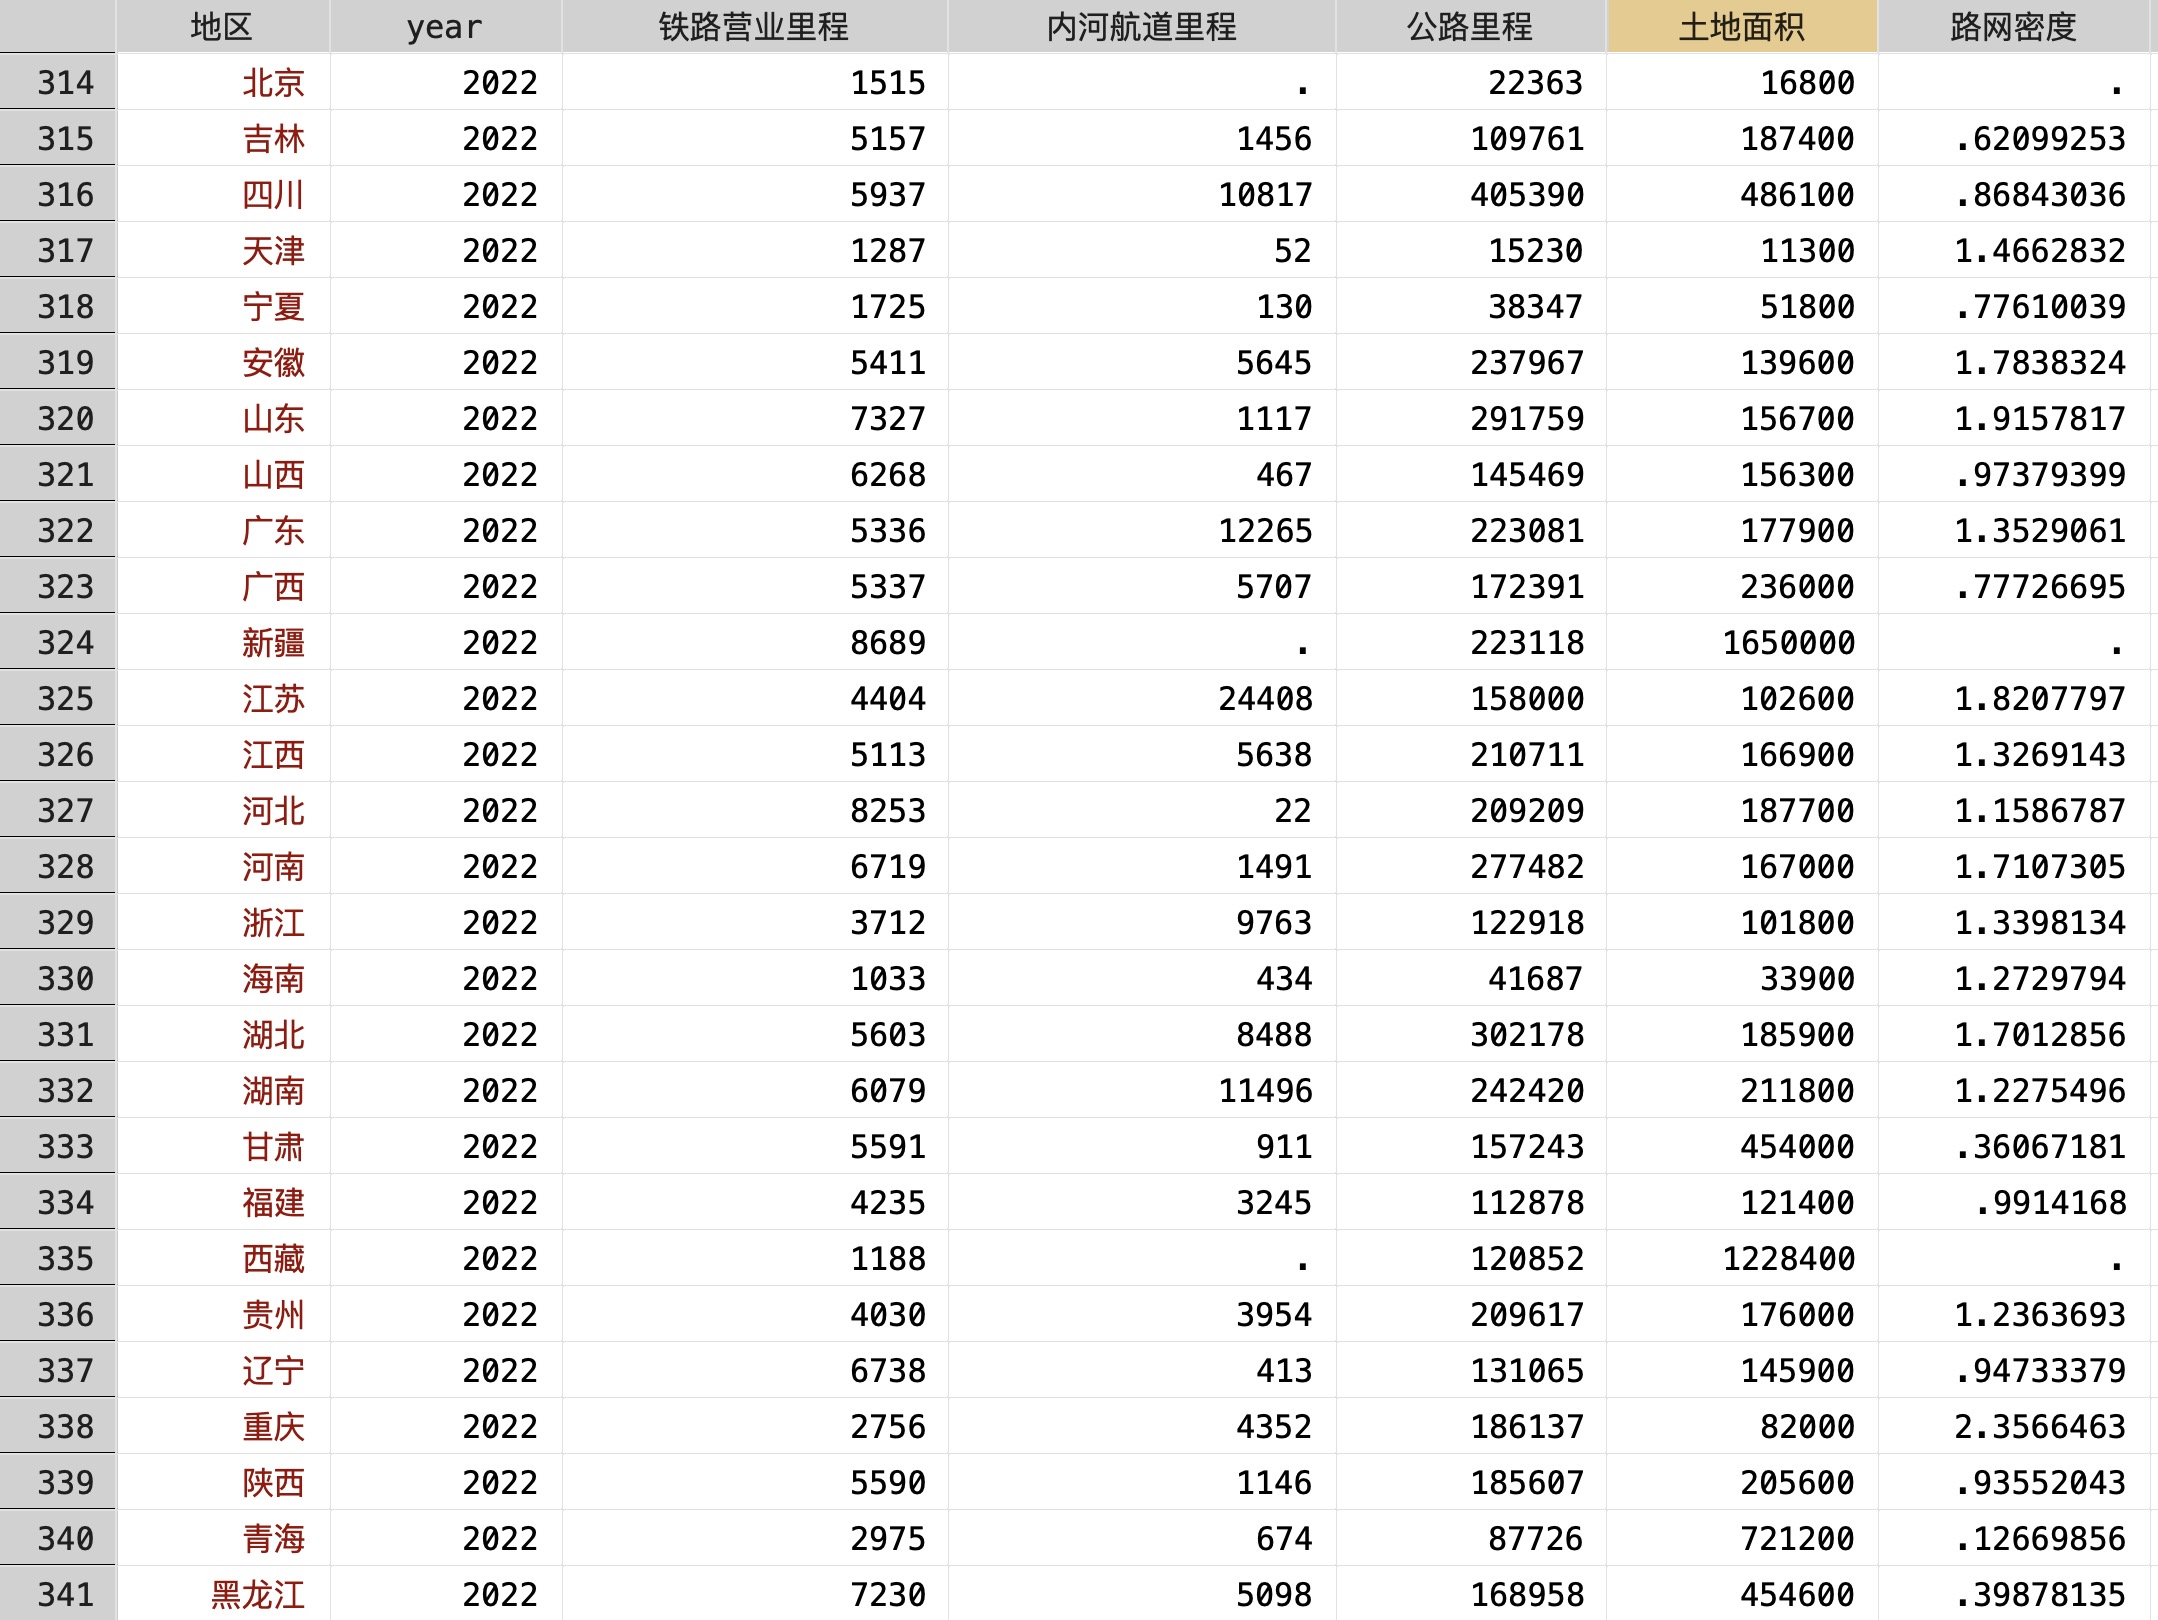Select the 内河航道里程 column header
The image size is (2158, 1620).
(1141, 27)
